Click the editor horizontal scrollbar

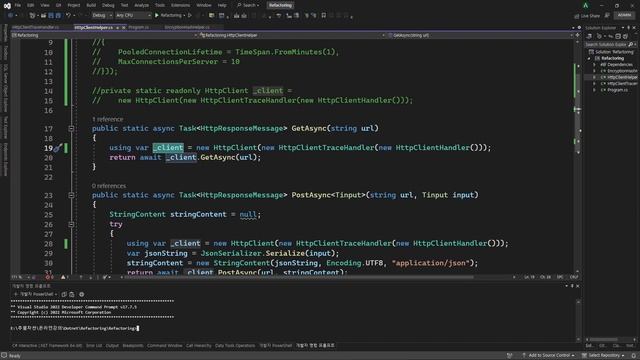click(x=300, y=277)
